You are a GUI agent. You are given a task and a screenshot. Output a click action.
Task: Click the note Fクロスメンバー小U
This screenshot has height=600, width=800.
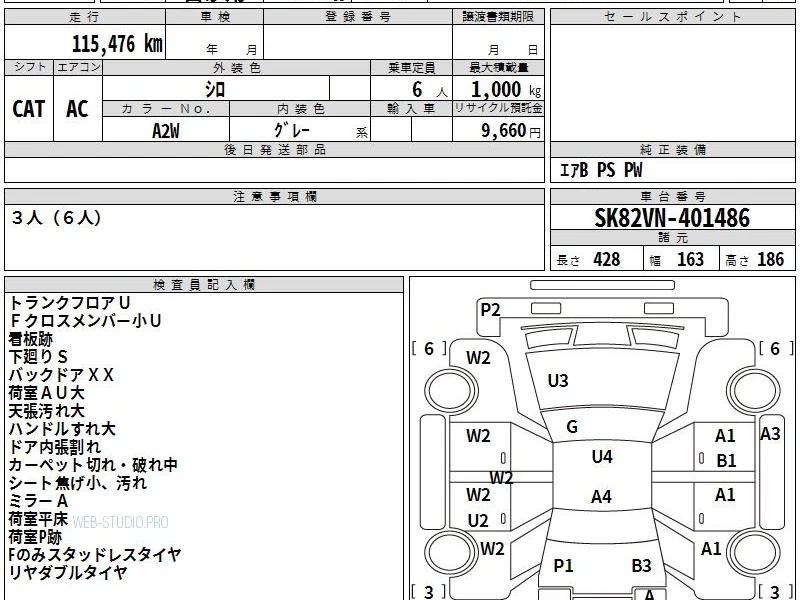(x=85, y=320)
